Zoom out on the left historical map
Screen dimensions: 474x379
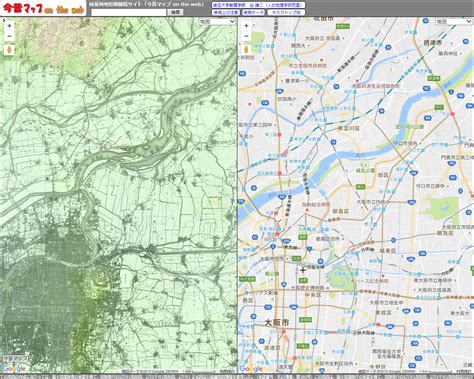pyautogui.click(x=9, y=36)
